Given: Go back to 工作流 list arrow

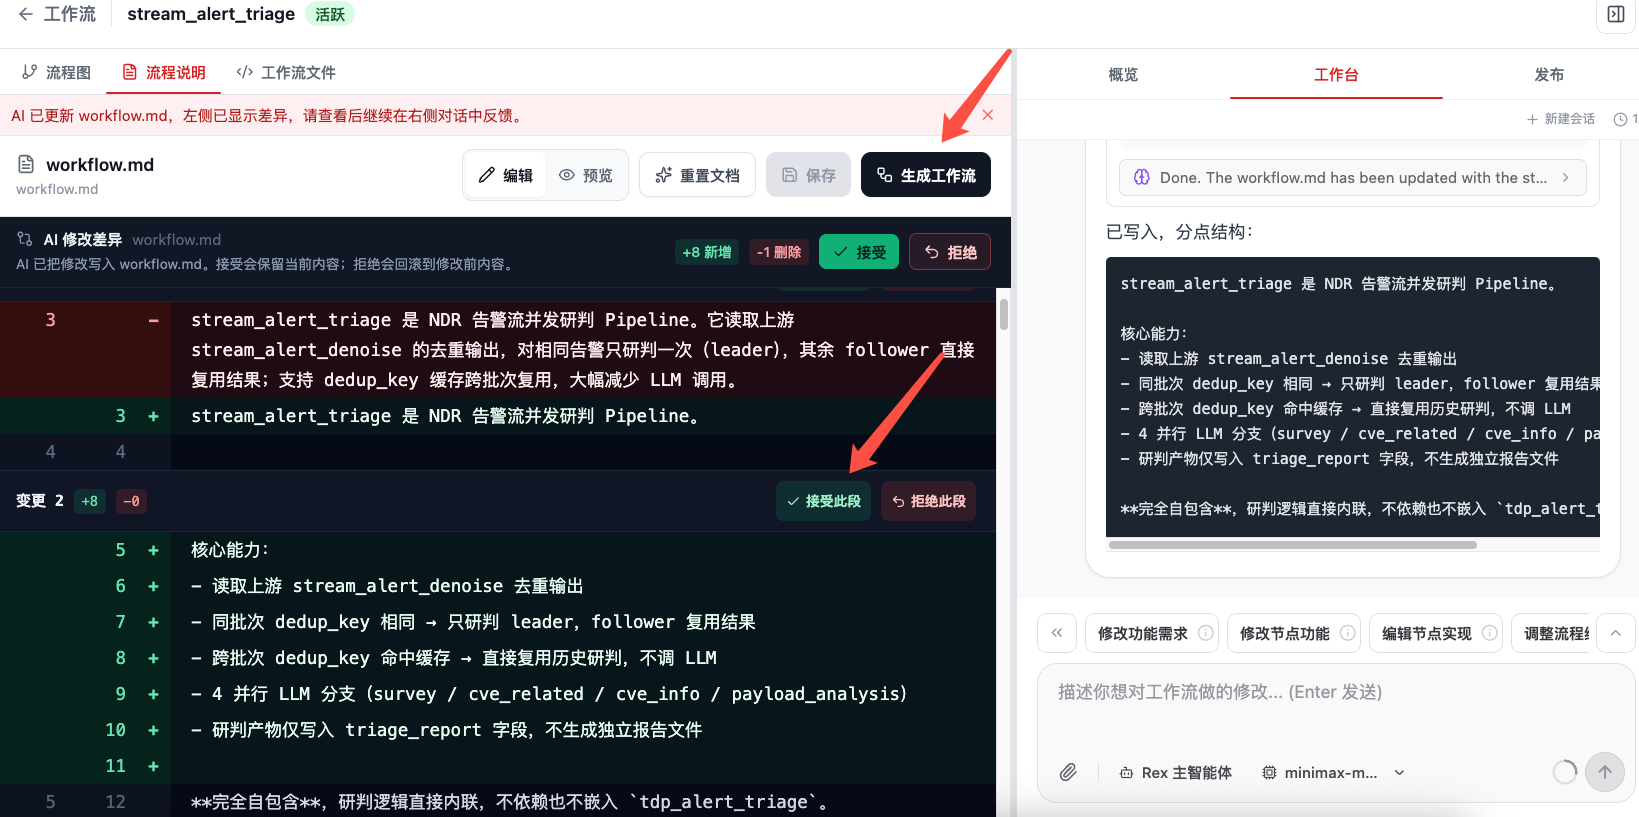Looking at the screenshot, I should pos(26,14).
